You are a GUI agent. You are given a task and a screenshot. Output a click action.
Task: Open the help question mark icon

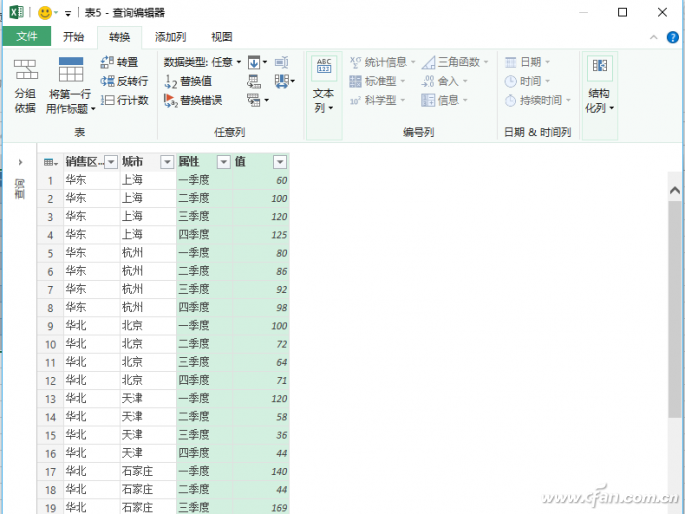(673, 37)
